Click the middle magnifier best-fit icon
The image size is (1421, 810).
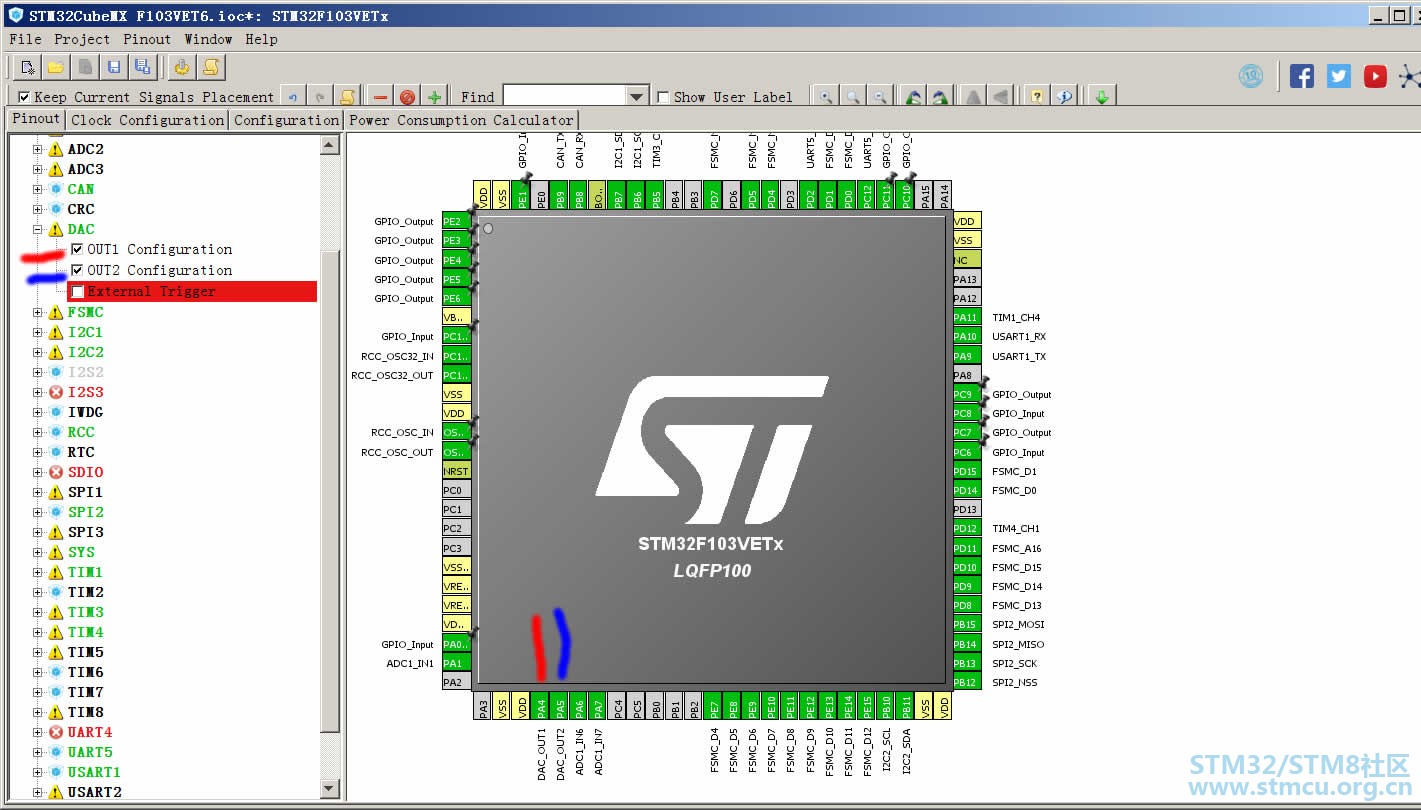pos(853,97)
